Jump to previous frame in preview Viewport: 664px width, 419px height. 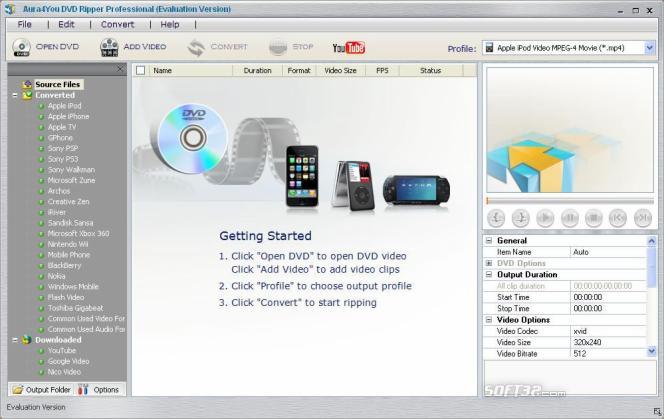(x=618, y=218)
